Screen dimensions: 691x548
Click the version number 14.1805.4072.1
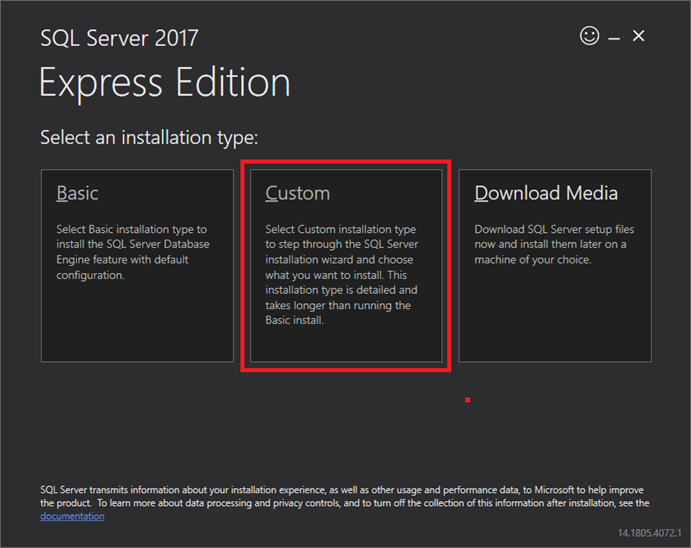tap(649, 533)
